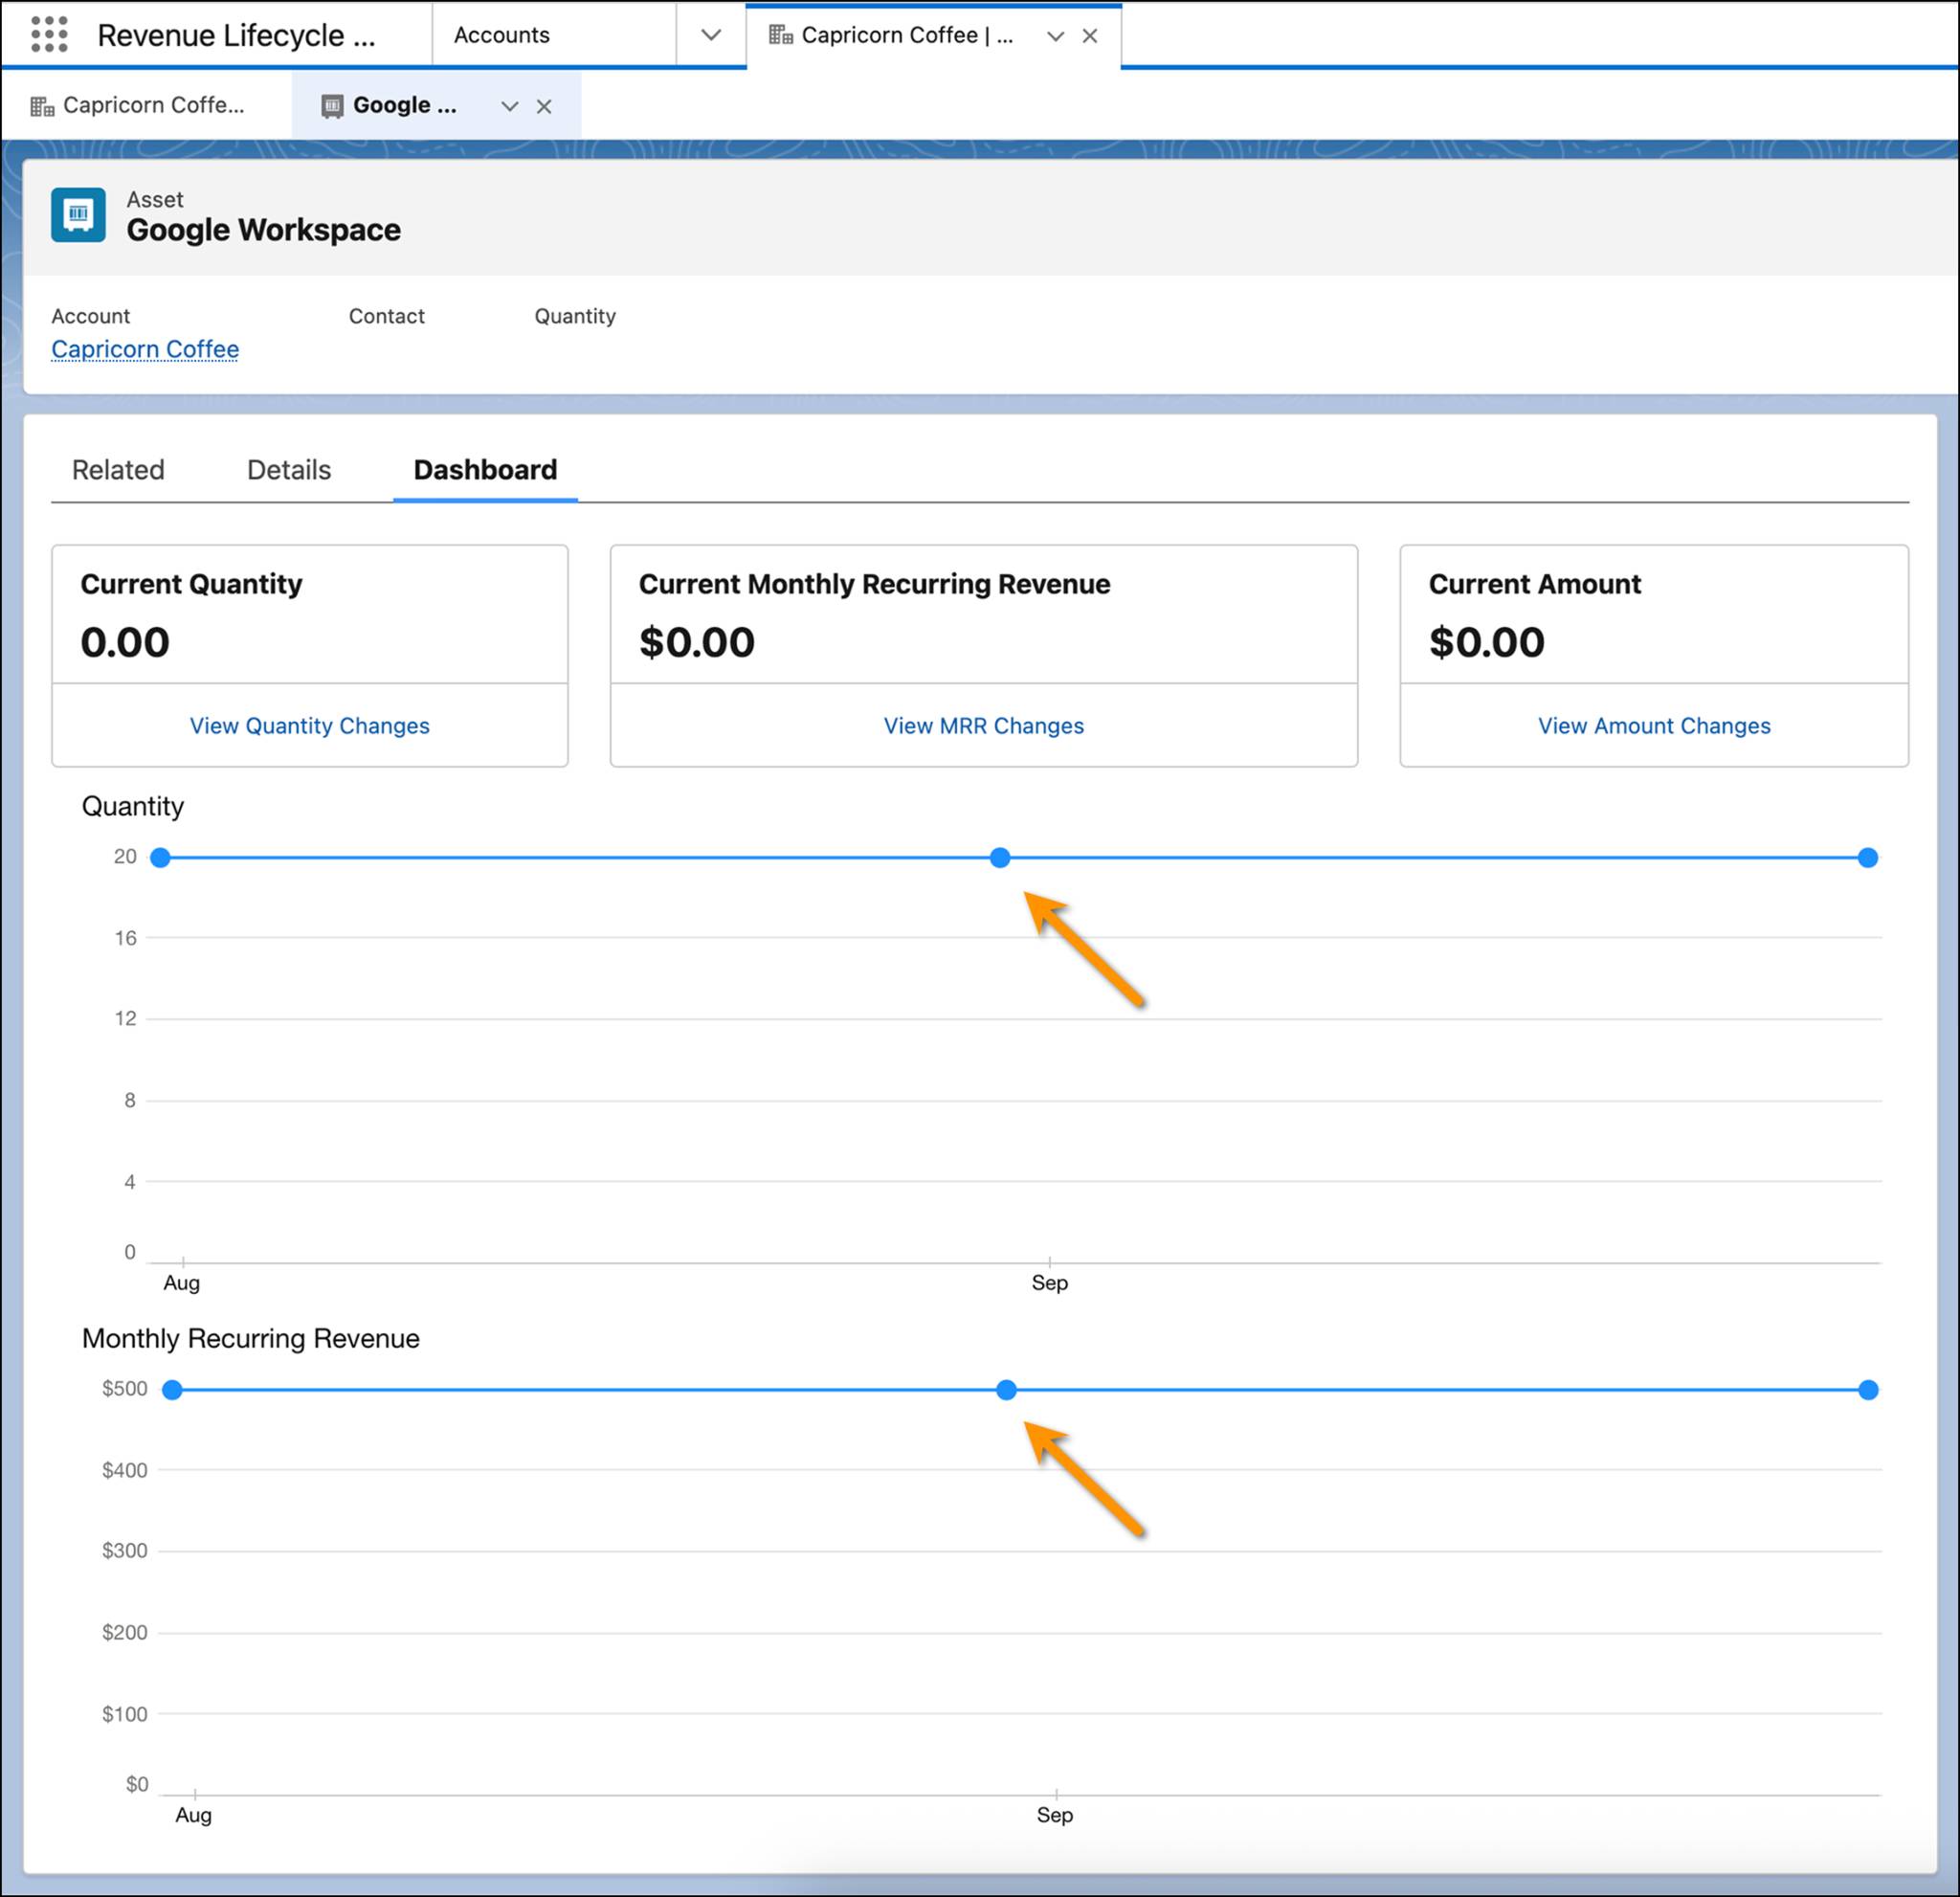Click the Google Workspace asset title
Viewport: 1960px width, 1897px height.
pyautogui.click(x=263, y=230)
